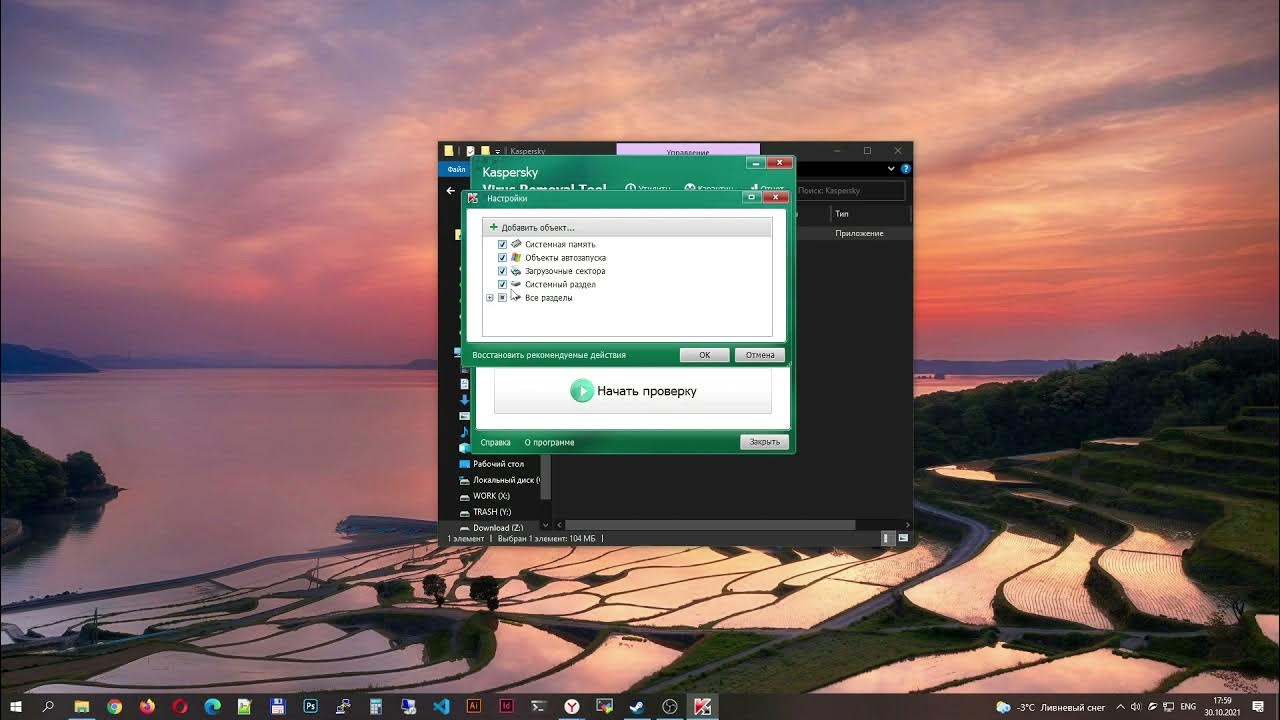Open Yandex Browser from the taskbar
The height and width of the screenshot is (720, 1280).
(x=572, y=706)
